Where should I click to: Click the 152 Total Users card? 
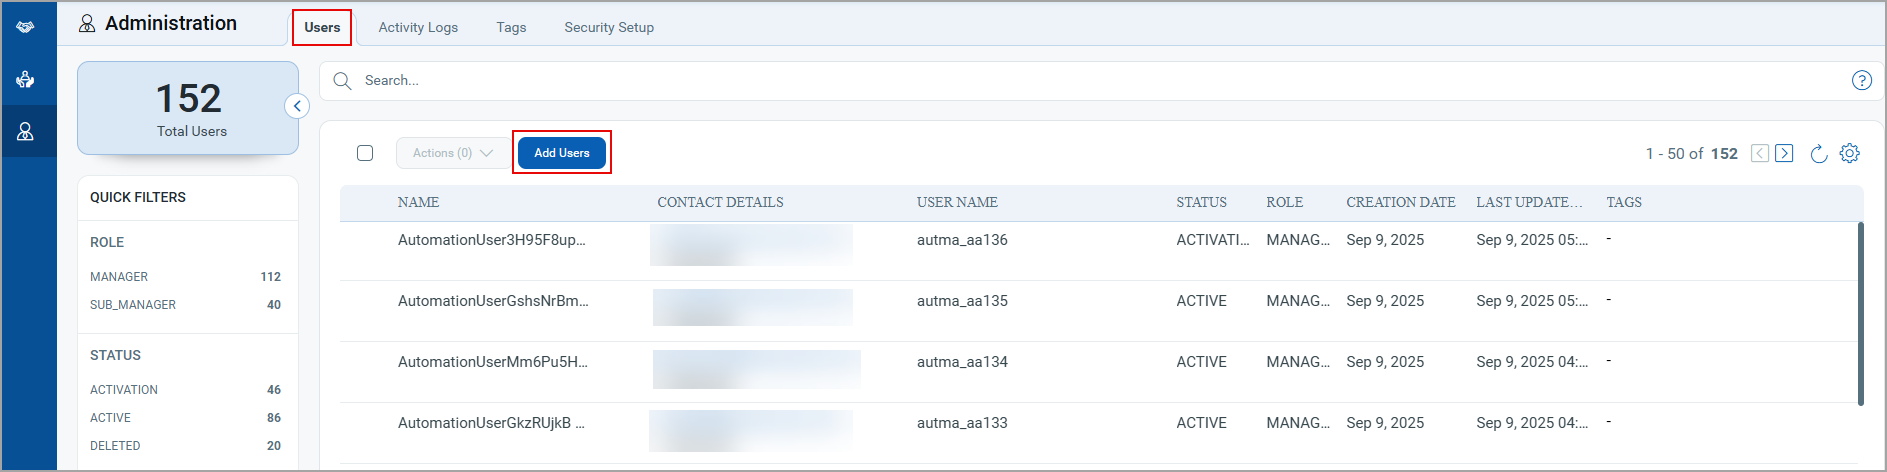point(188,108)
